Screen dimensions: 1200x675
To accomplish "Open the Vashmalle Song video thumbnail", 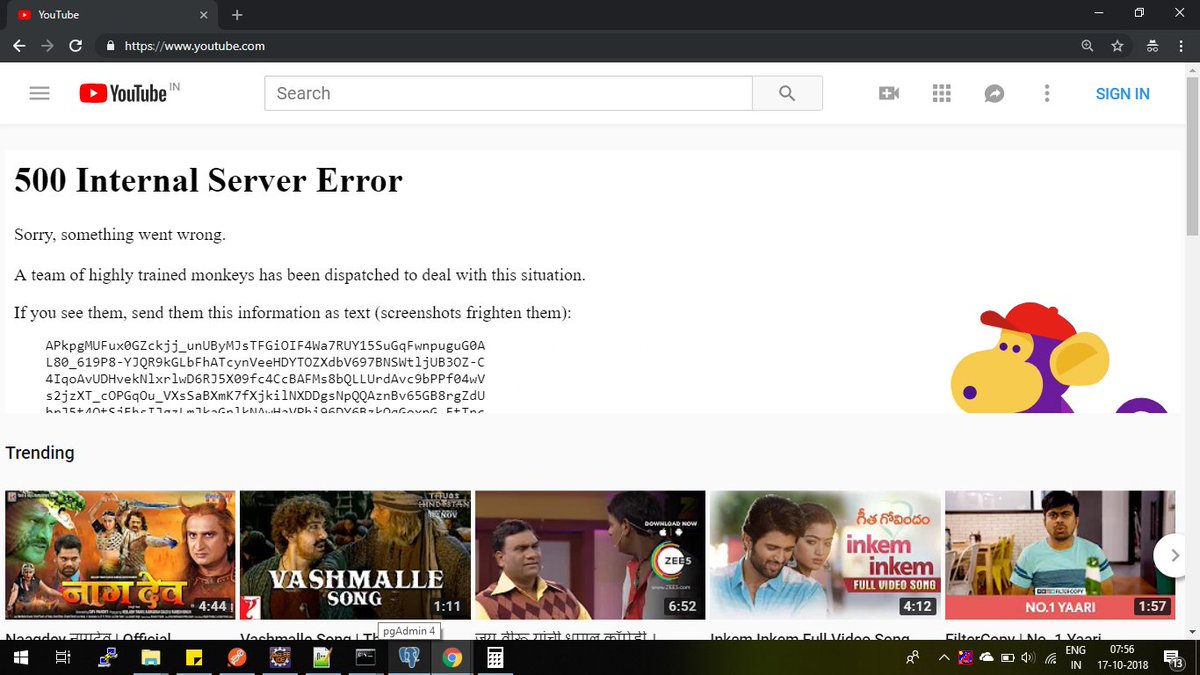I will click(355, 555).
